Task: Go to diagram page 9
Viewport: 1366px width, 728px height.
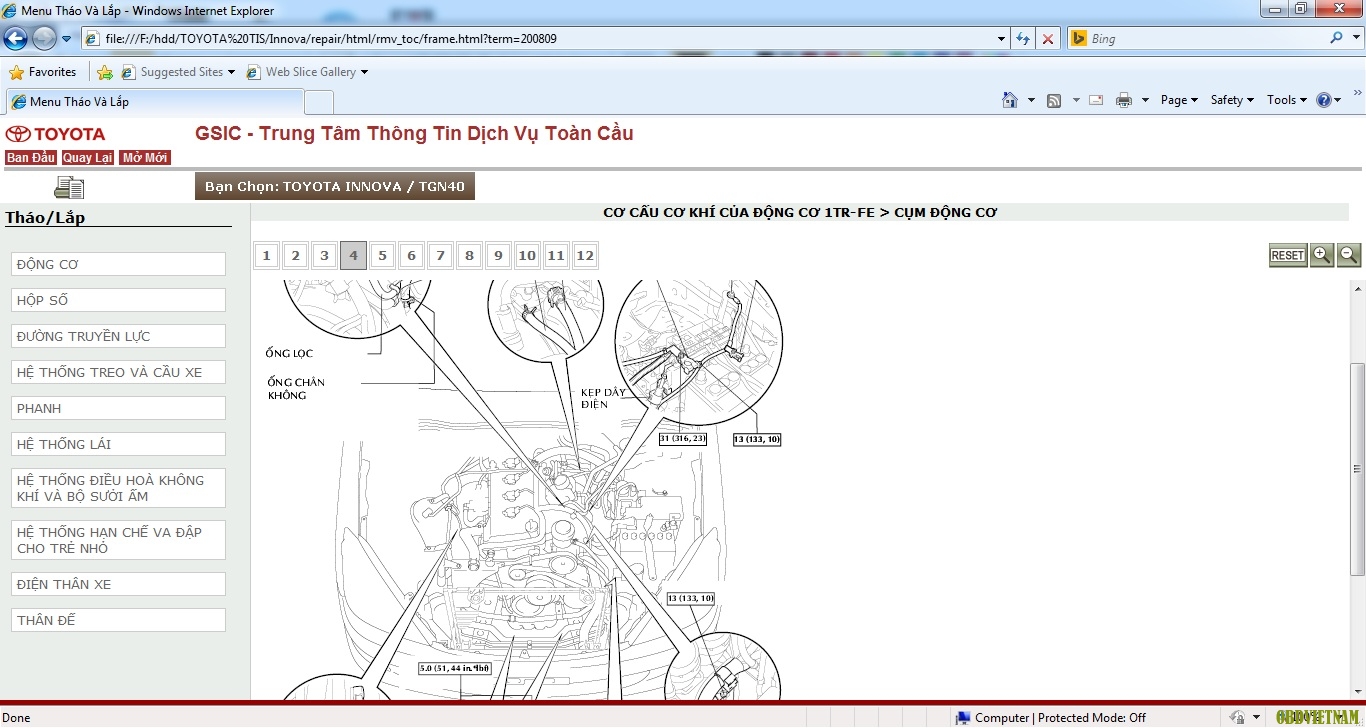Action: pyautogui.click(x=498, y=256)
